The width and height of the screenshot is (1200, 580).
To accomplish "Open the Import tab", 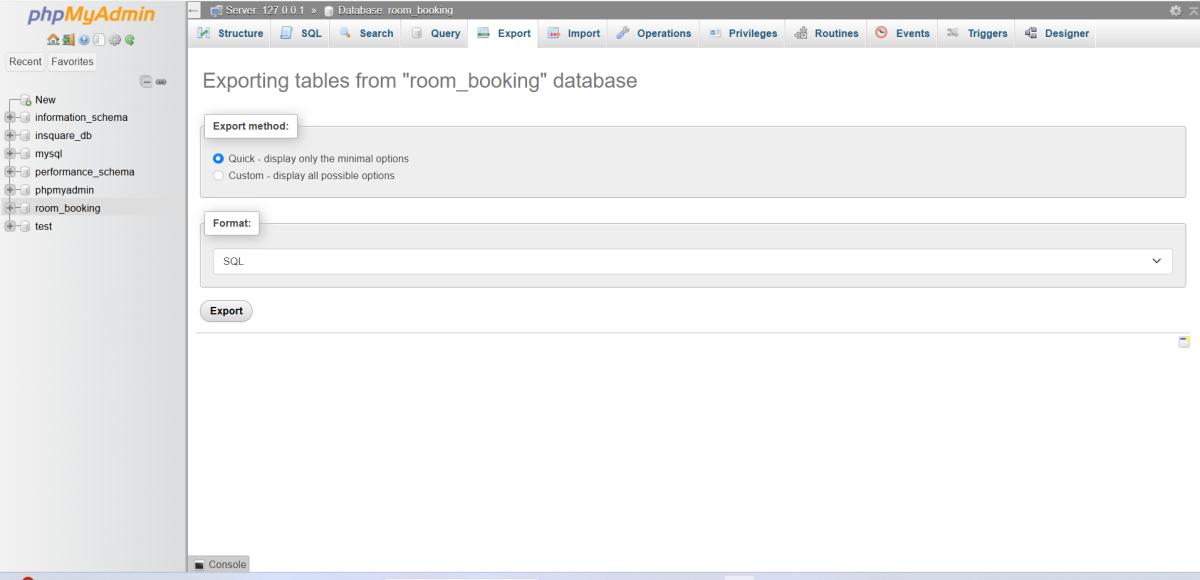I will (573, 33).
